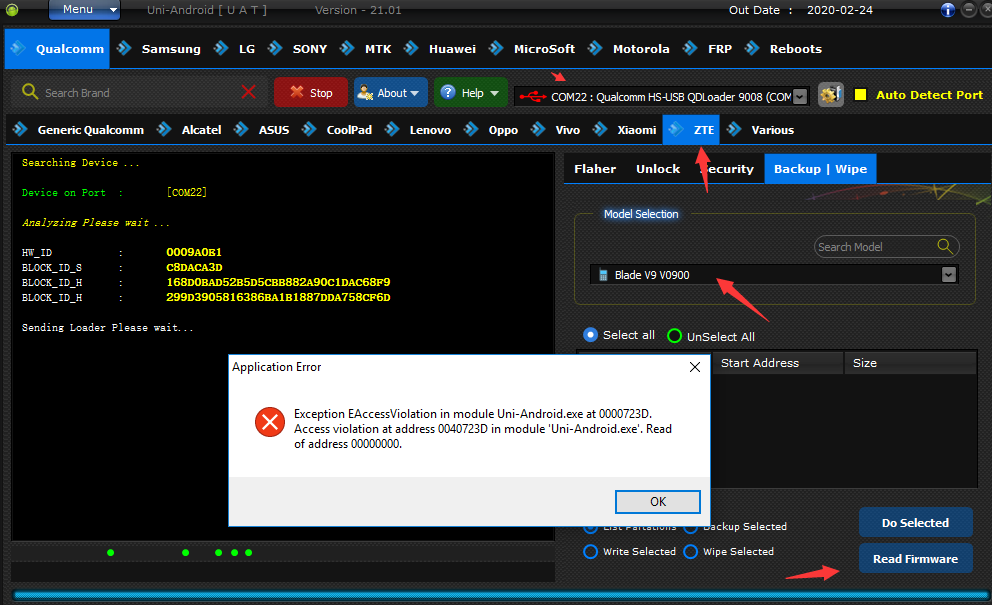Select the Backup Selected radio option
The height and width of the screenshot is (605, 992).
click(690, 527)
